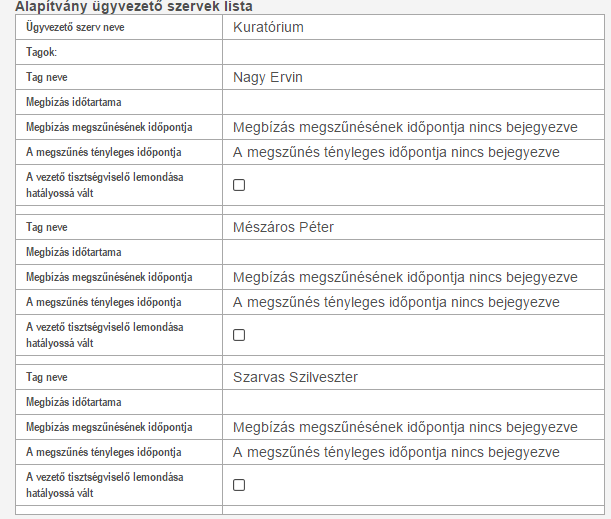The image size is (611, 519).
Task: Click the 'Ügyvezető szerv neve' label
Action: pyautogui.click(x=75, y=27)
